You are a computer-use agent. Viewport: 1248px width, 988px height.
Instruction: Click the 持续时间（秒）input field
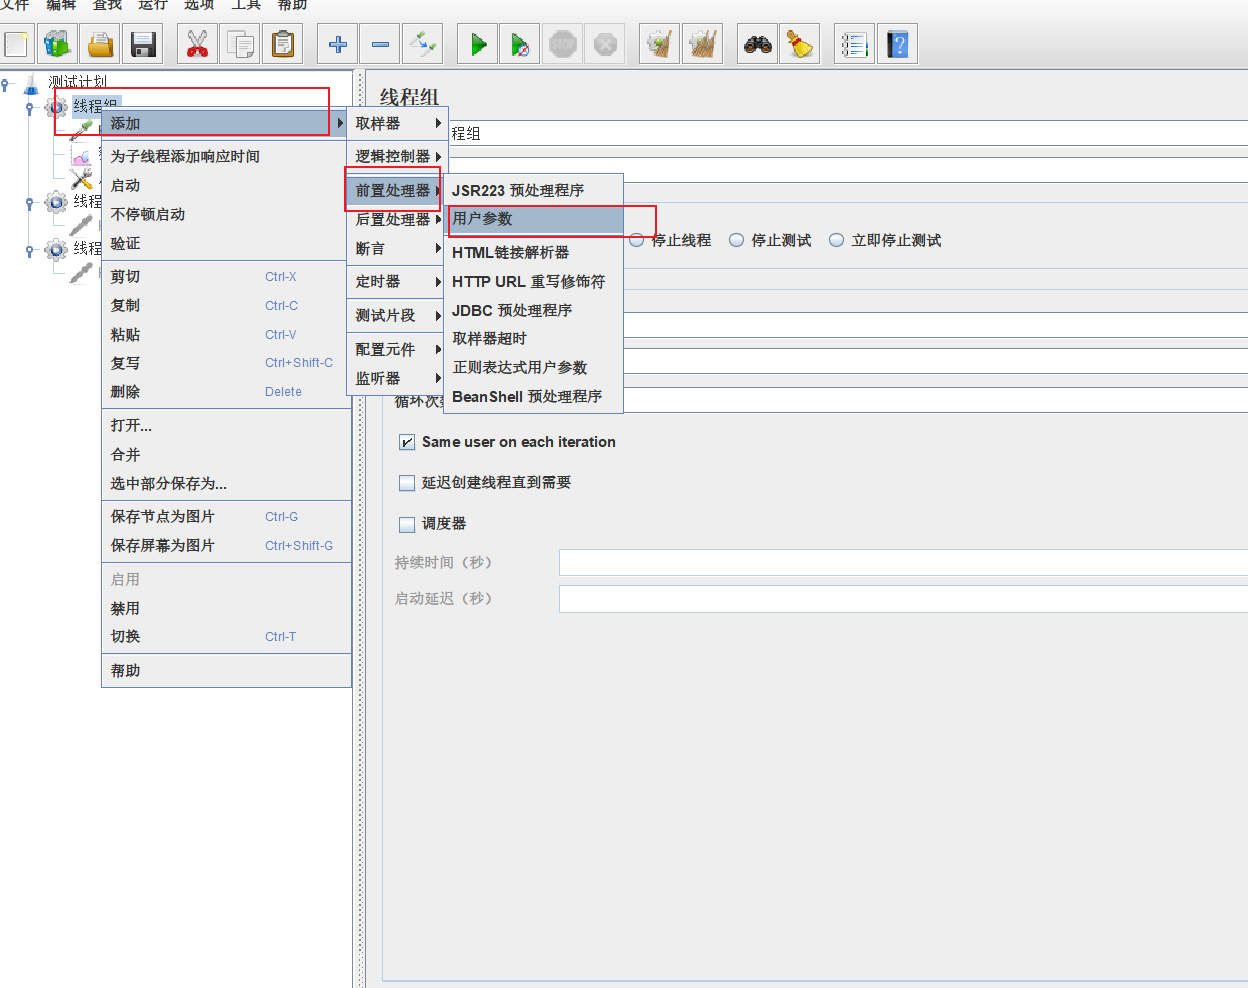click(x=904, y=562)
